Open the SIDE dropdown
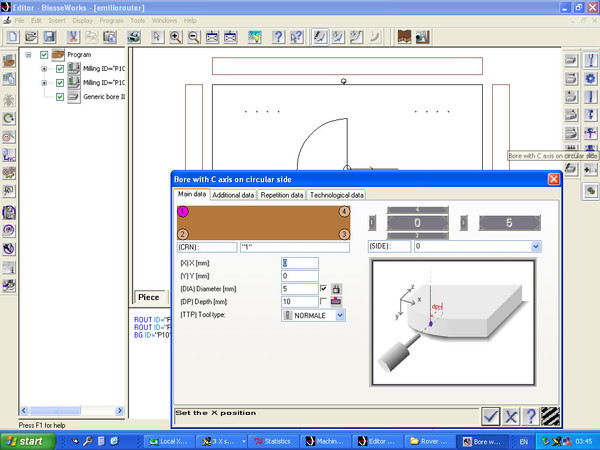This screenshot has width=600, height=450. pos(536,246)
